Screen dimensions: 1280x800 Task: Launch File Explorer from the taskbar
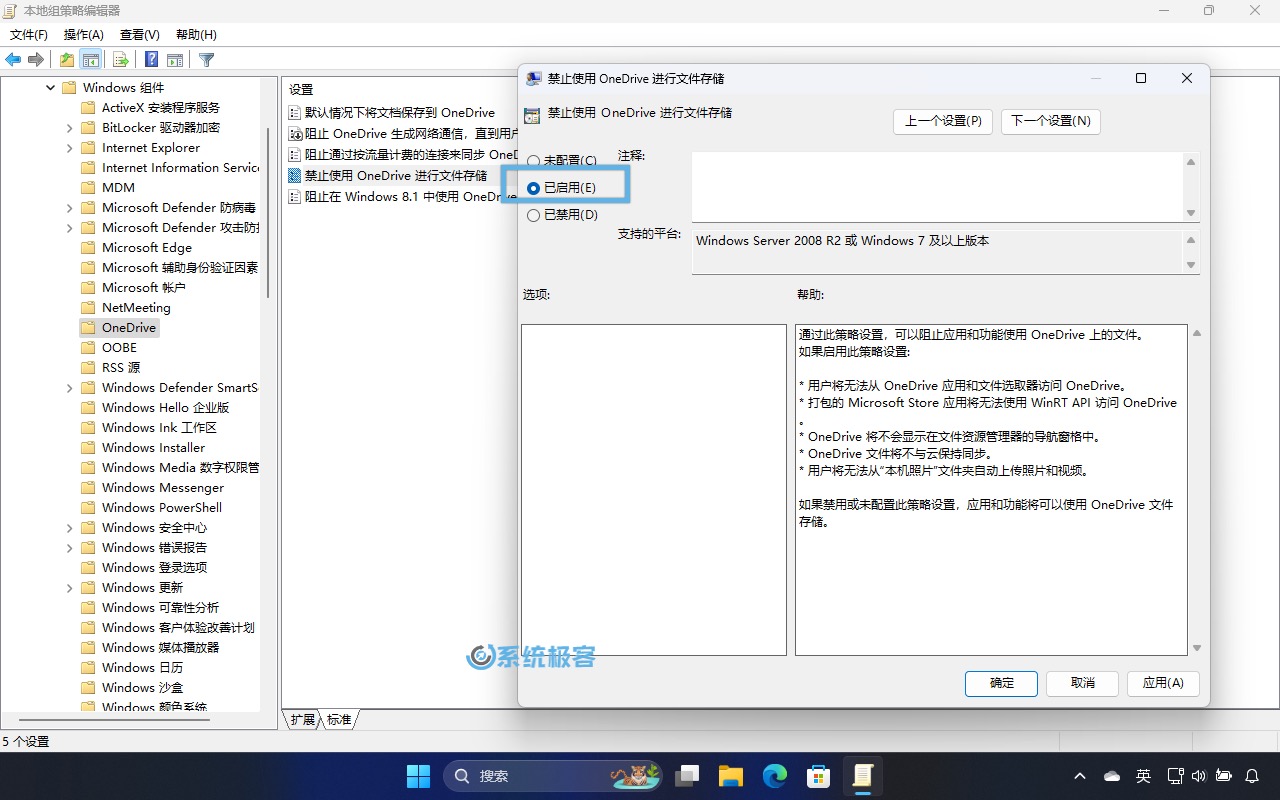[731, 776]
